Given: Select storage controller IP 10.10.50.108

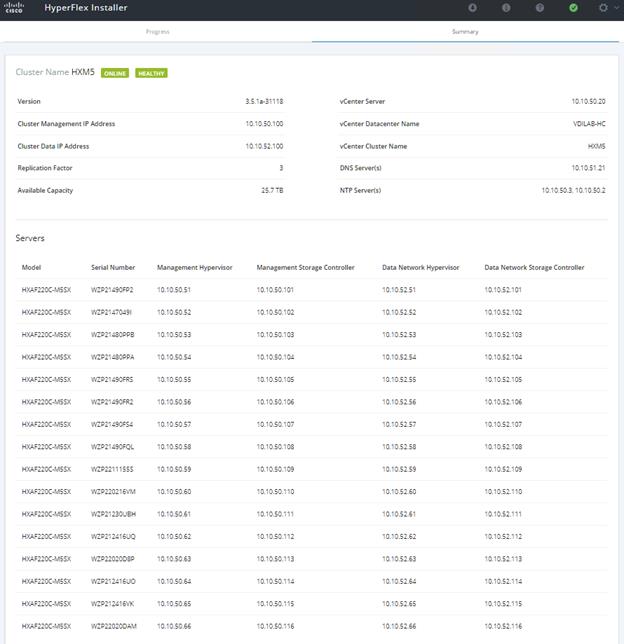Looking at the screenshot, I should point(275,447).
